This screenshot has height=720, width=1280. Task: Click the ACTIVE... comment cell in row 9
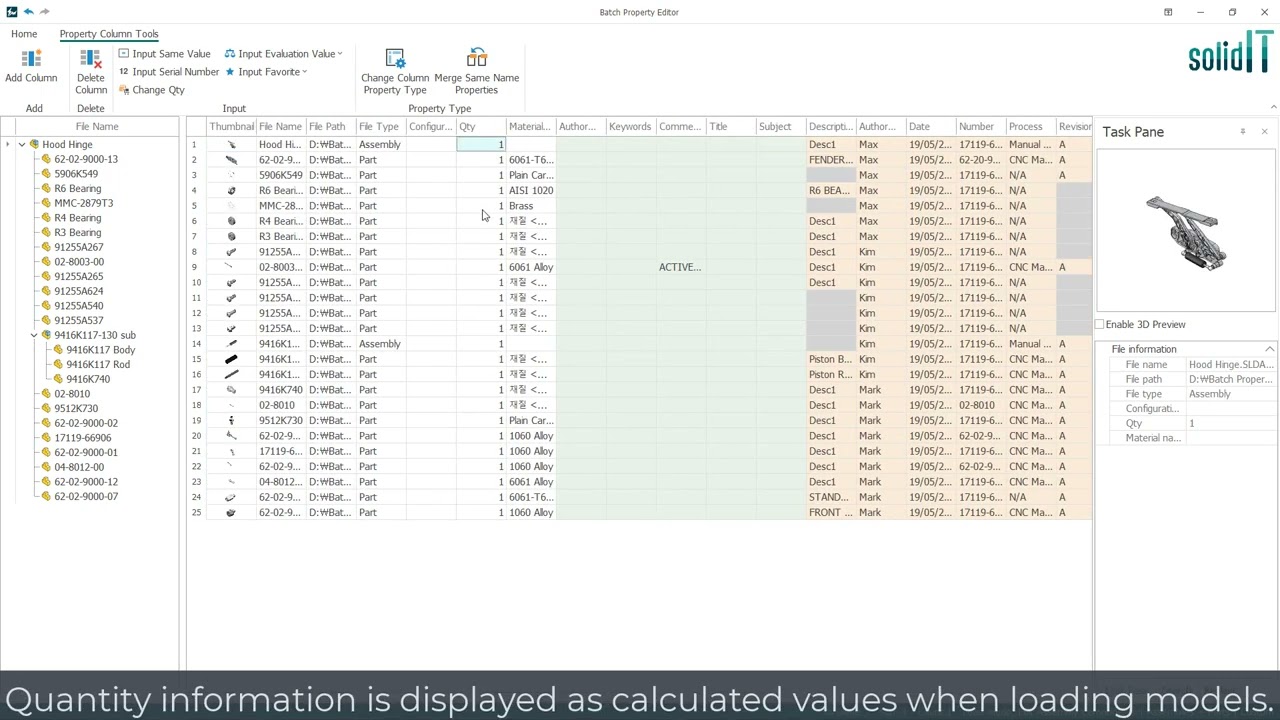tap(681, 267)
